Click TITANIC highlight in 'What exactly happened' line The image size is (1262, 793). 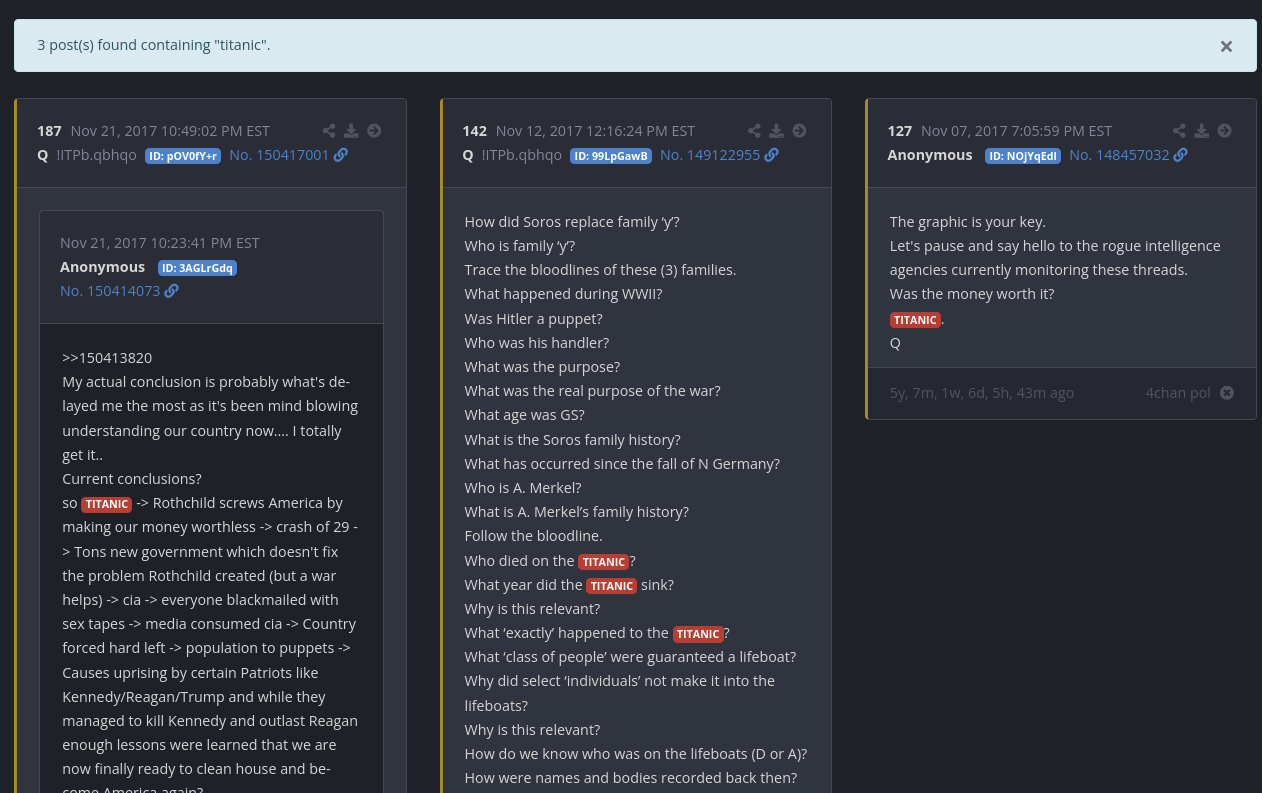[x=698, y=634]
